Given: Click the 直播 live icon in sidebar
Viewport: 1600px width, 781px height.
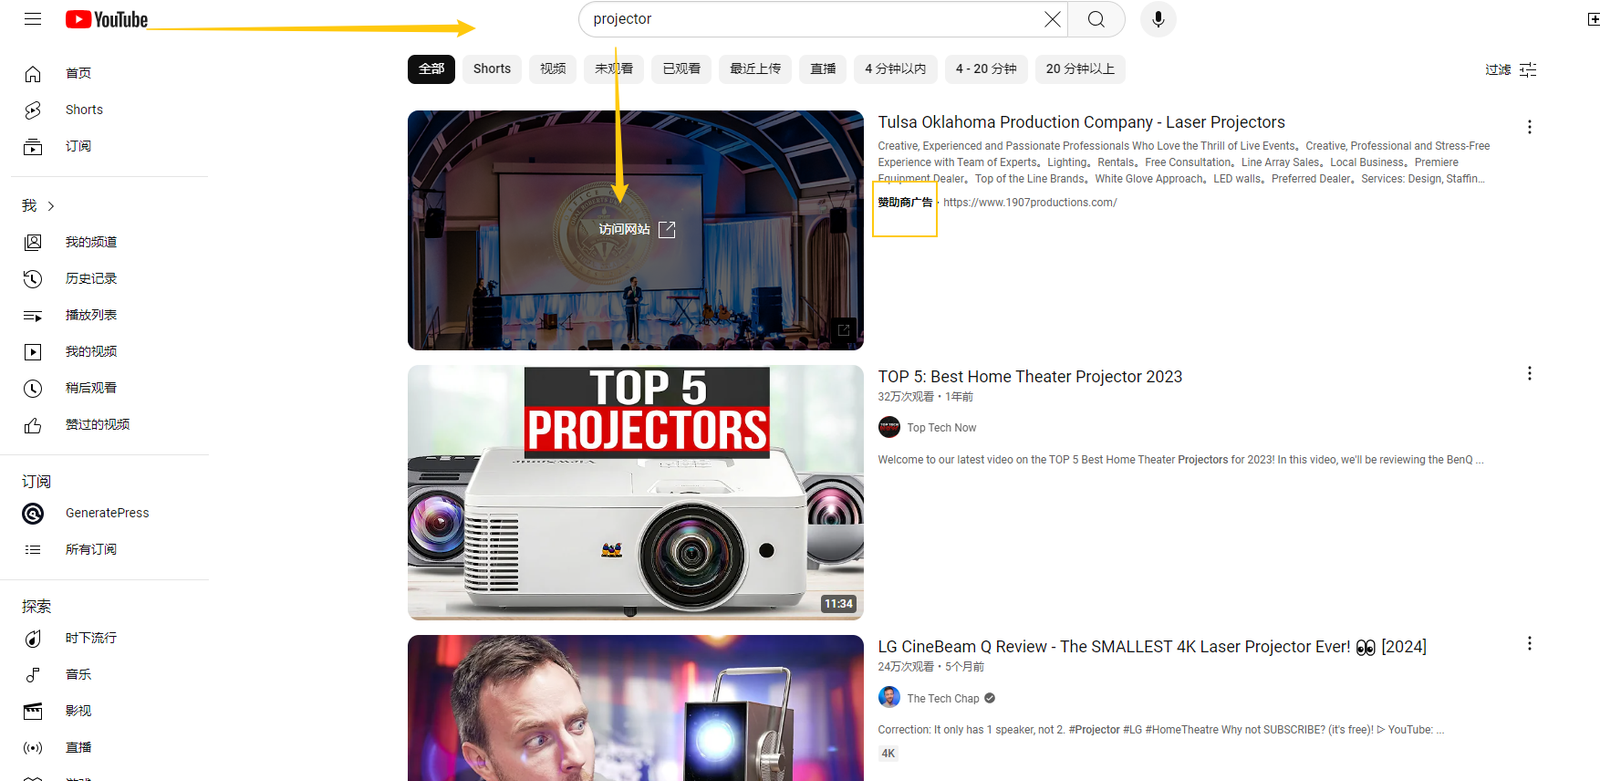Looking at the screenshot, I should [33, 748].
